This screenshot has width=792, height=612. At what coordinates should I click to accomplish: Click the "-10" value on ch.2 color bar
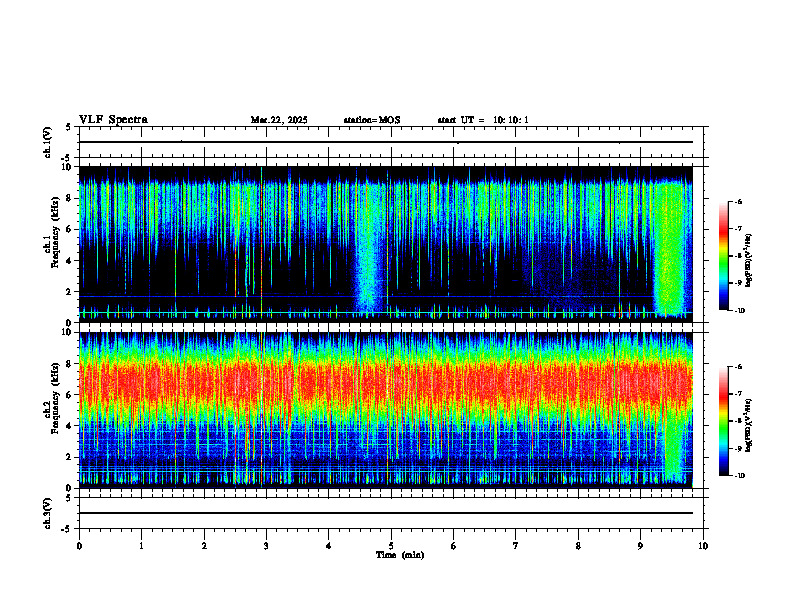click(x=738, y=475)
